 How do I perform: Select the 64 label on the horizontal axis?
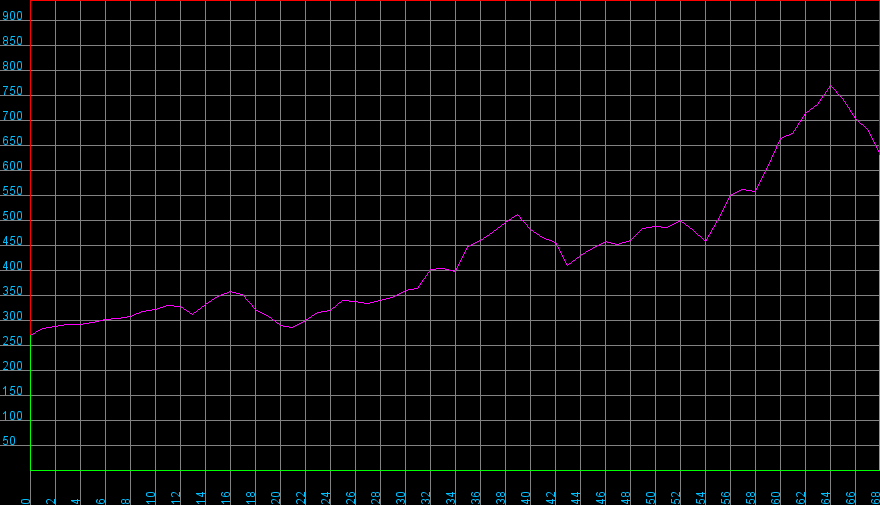826,498
